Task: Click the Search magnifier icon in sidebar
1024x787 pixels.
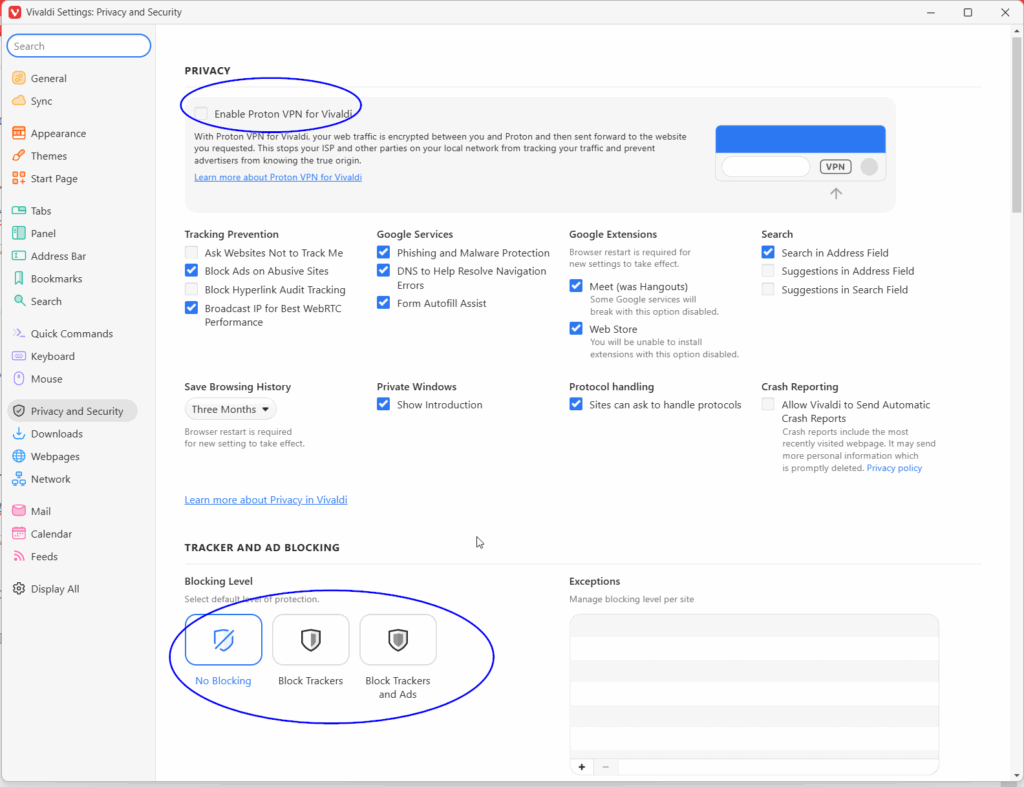Action: 19,301
